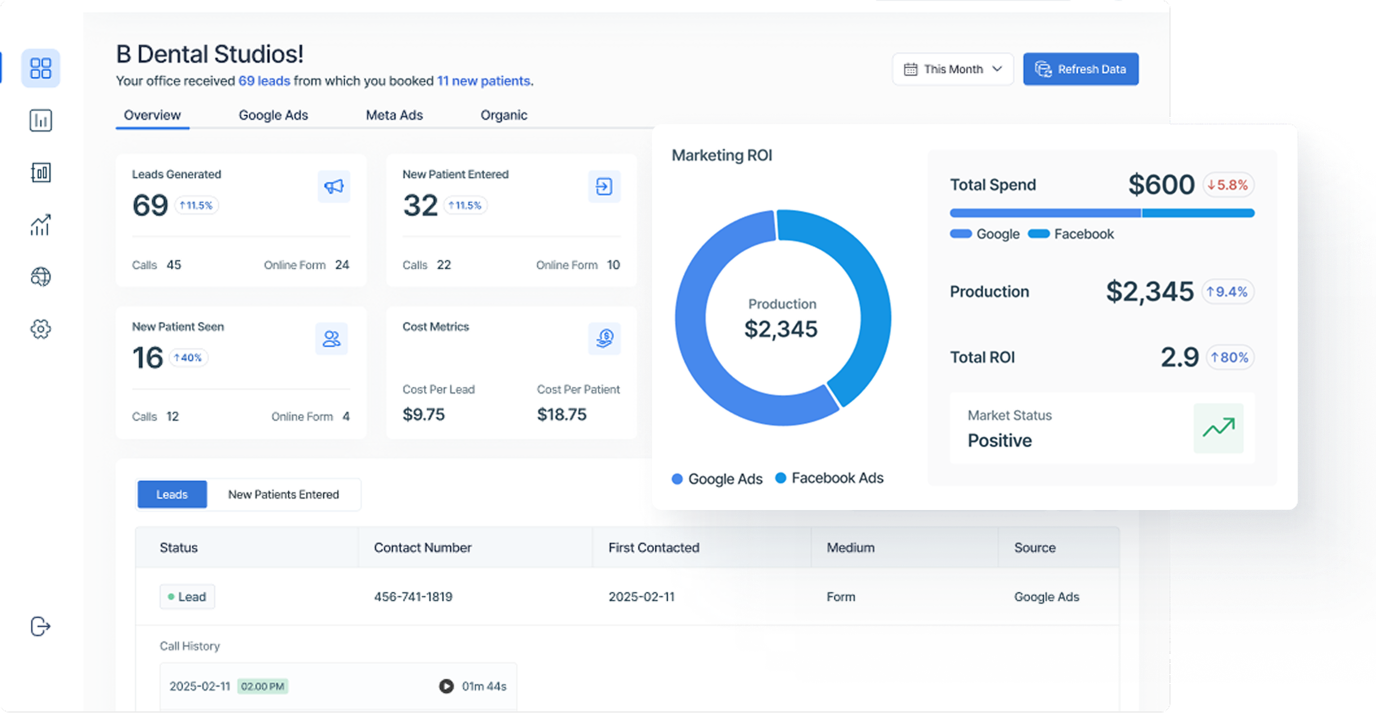Click the Google segment of spend bar

coord(1045,213)
